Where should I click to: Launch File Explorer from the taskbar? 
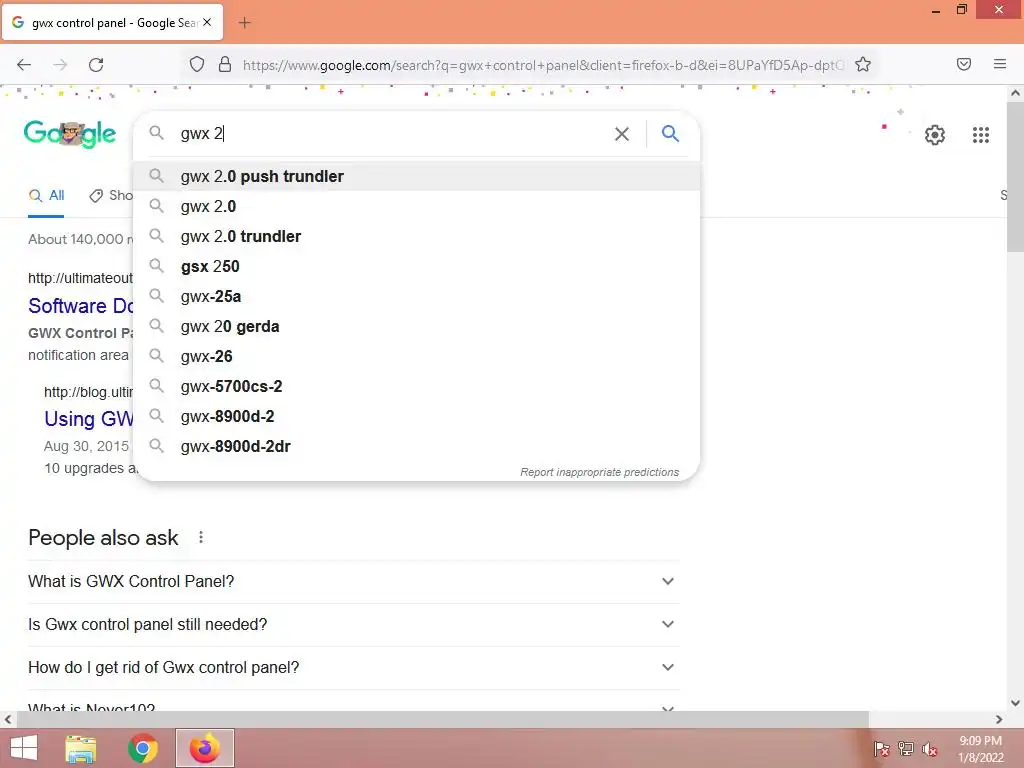click(x=81, y=748)
